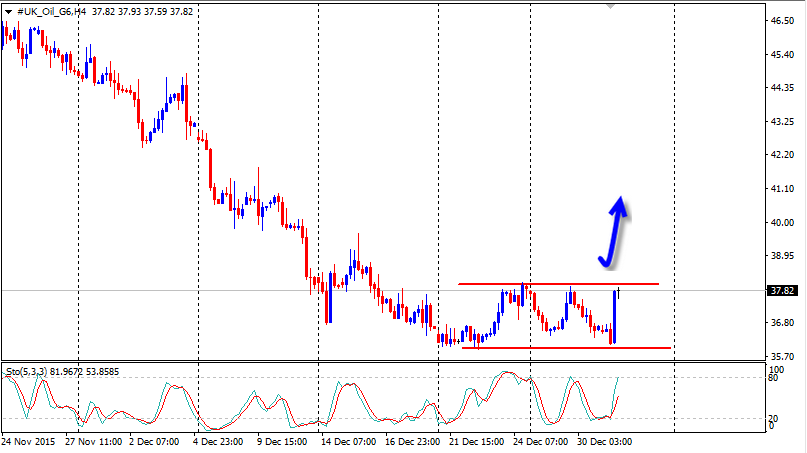The image size is (807, 453).
Task: Click the 42.20 price axis label
Action: click(x=782, y=155)
